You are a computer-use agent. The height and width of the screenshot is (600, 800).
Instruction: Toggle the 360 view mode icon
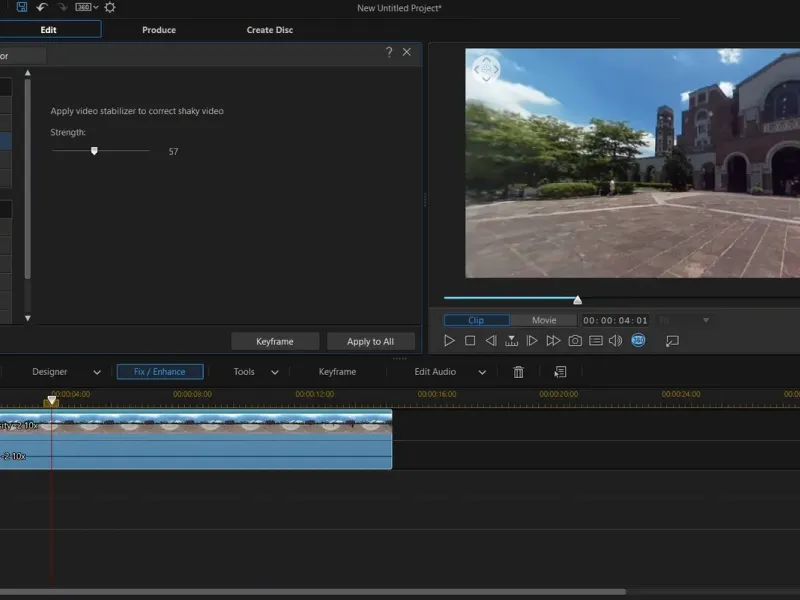pyautogui.click(x=638, y=341)
